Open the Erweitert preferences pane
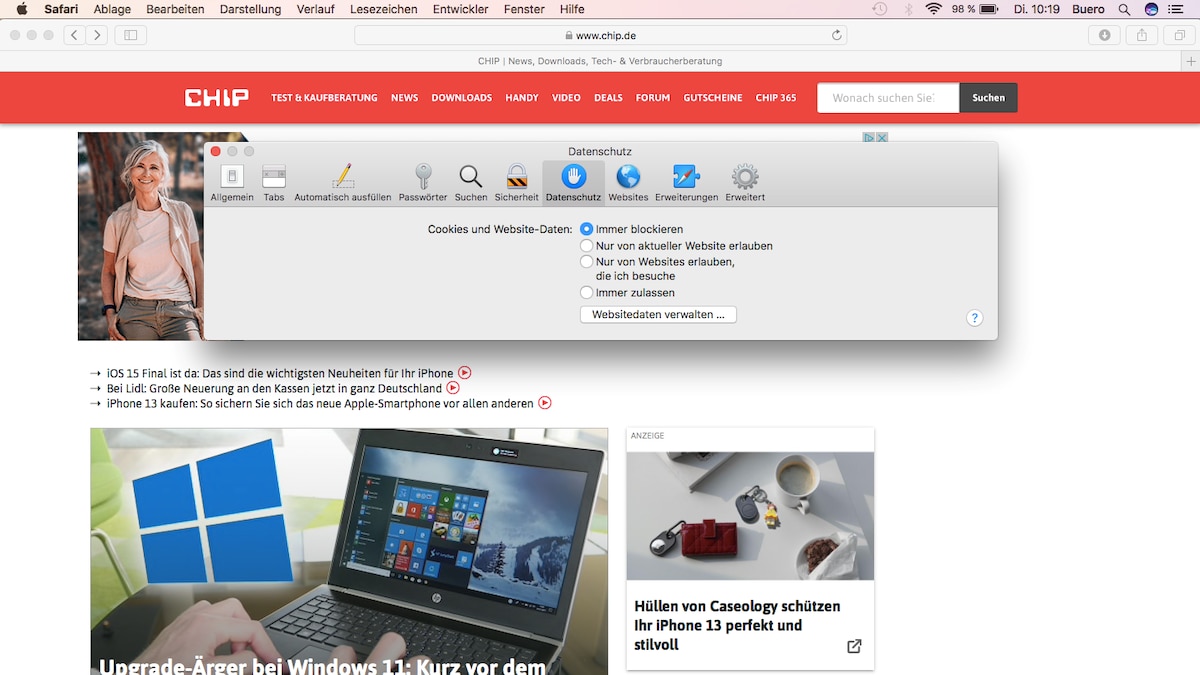Viewport: 1200px width, 675px height. (745, 184)
